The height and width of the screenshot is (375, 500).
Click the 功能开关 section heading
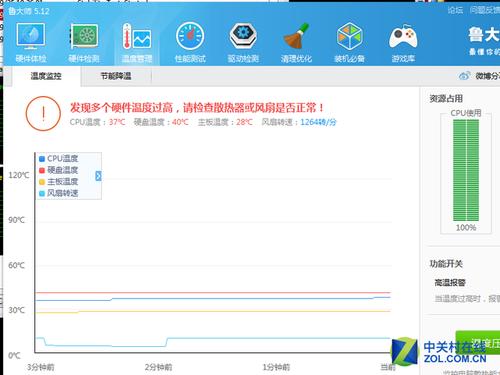click(x=446, y=264)
